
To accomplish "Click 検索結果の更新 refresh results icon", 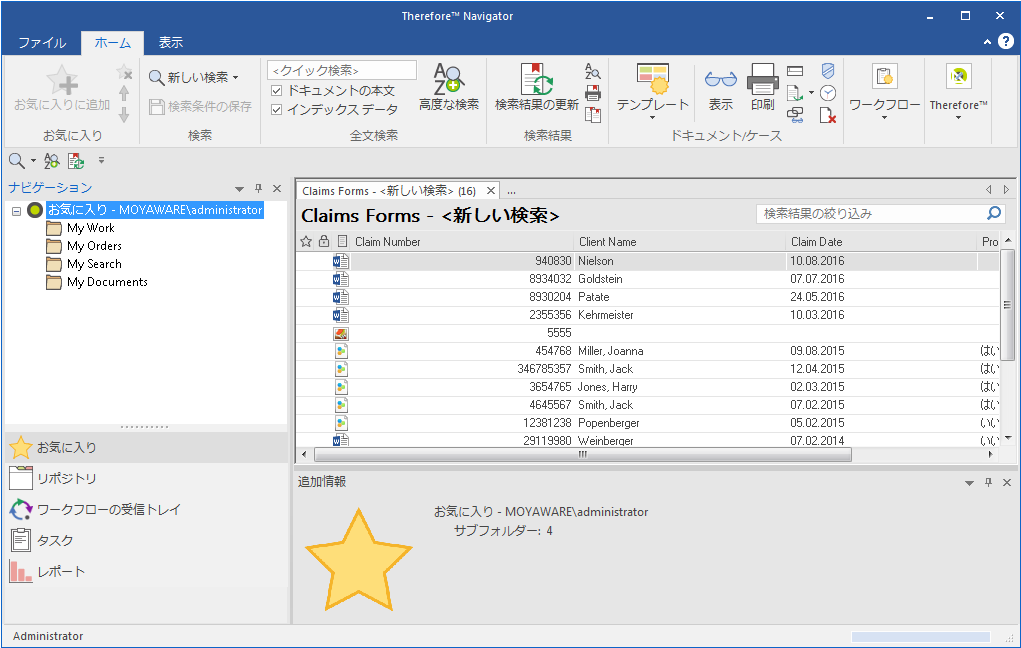I will point(537,79).
